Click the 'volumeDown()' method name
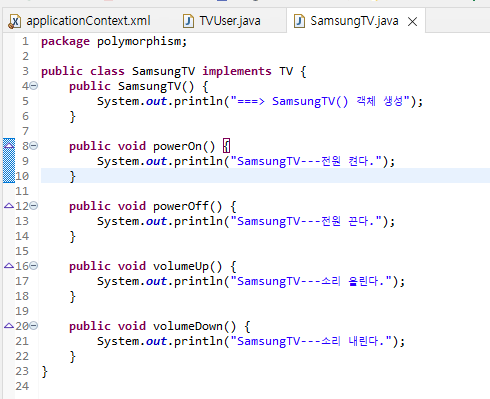Screen dimensions: 490x399 pos(194,326)
